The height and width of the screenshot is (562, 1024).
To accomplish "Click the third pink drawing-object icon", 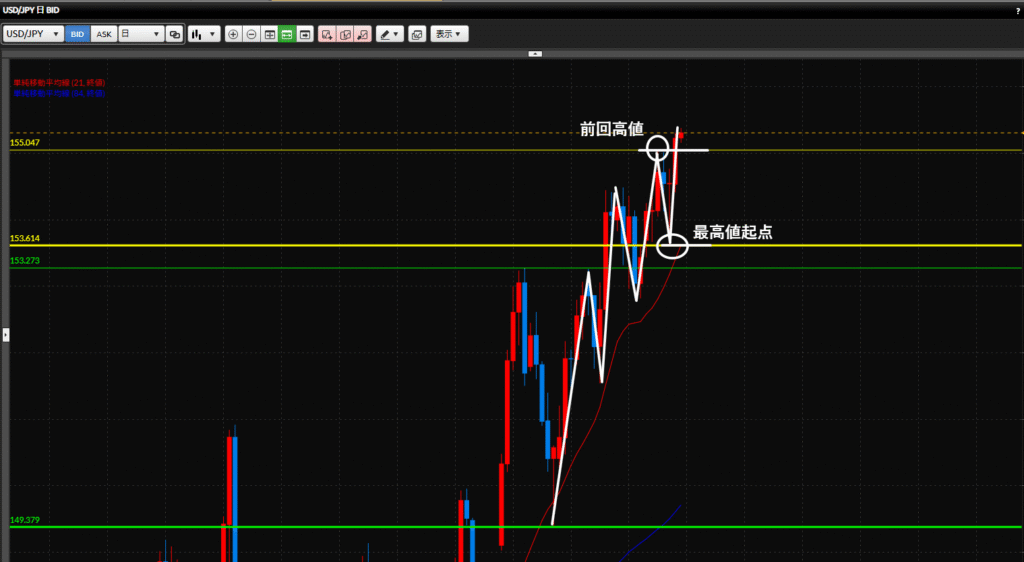I will [363, 34].
